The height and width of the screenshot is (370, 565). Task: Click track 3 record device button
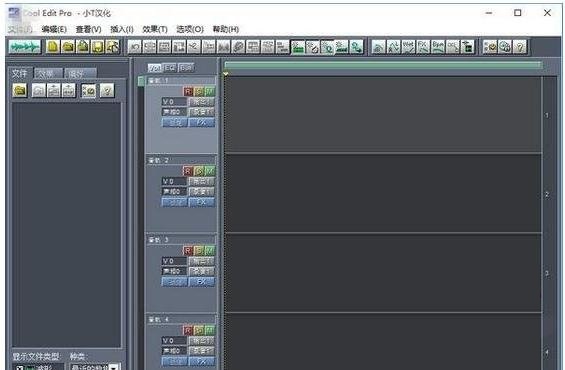click(202, 271)
